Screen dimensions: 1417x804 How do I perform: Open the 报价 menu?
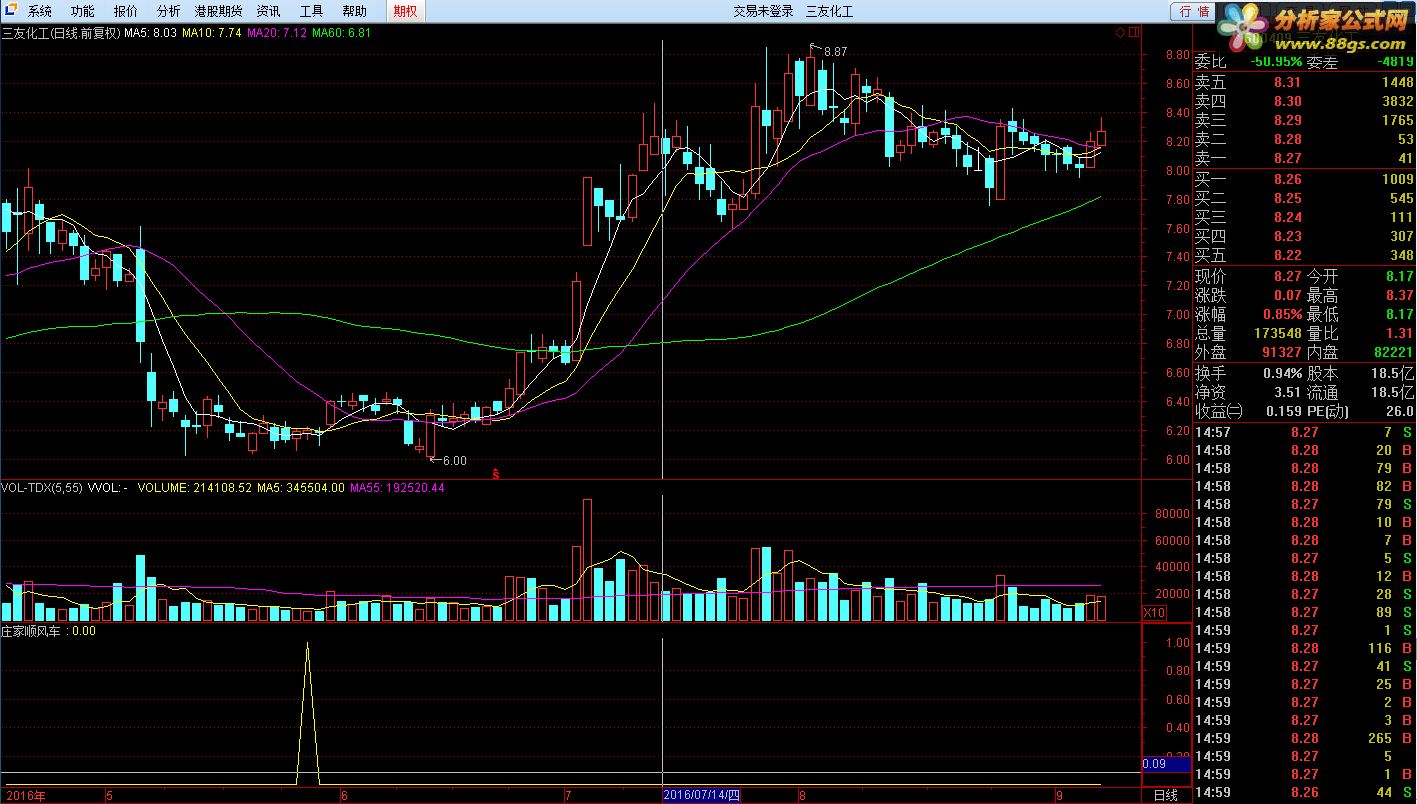[126, 11]
